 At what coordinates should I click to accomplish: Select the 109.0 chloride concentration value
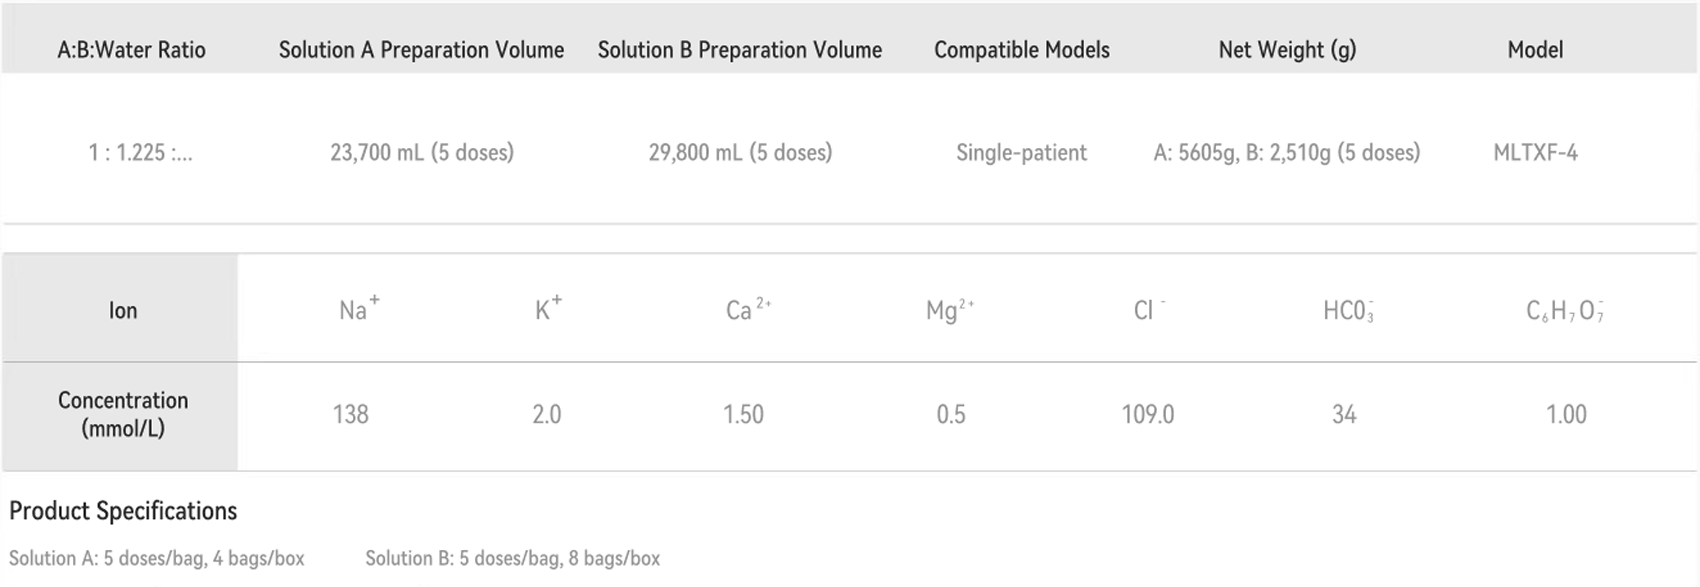[1147, 415]
